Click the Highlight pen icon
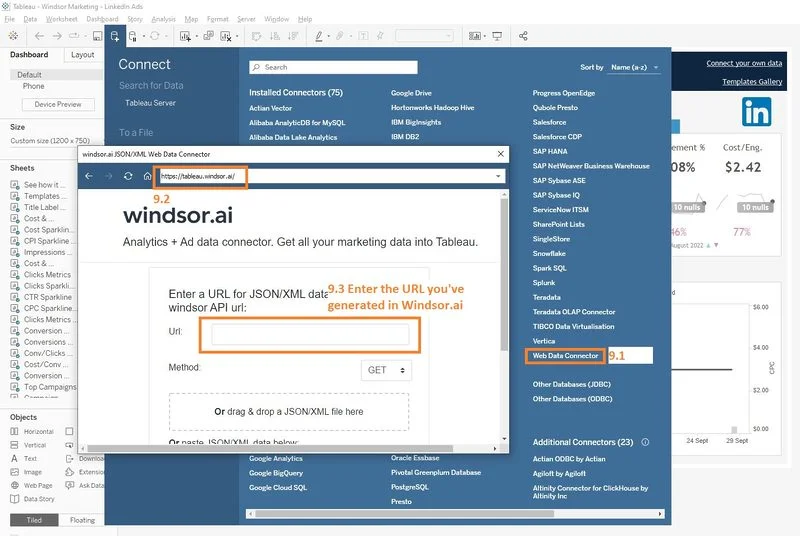Viewport: 800px width, 536px height. (x=319, y=36)
